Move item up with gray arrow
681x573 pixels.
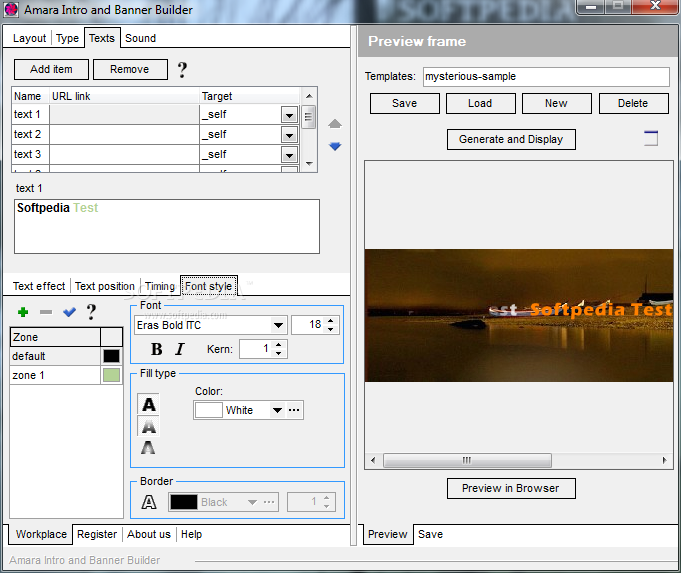(x=334, y=124)
